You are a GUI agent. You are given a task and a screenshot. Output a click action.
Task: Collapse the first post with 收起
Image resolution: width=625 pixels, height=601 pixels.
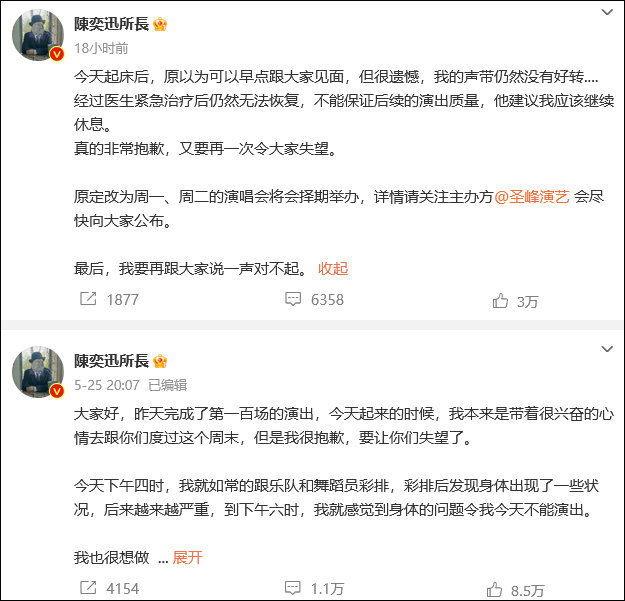tap(332, 268)
